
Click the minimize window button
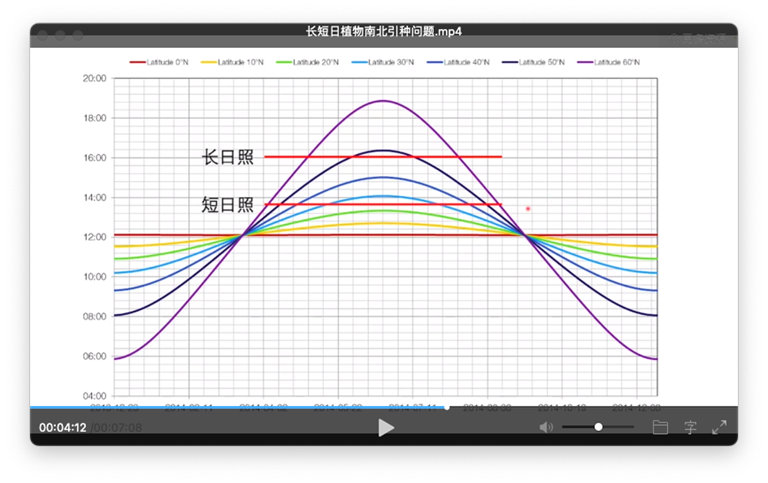coord(61,36)
